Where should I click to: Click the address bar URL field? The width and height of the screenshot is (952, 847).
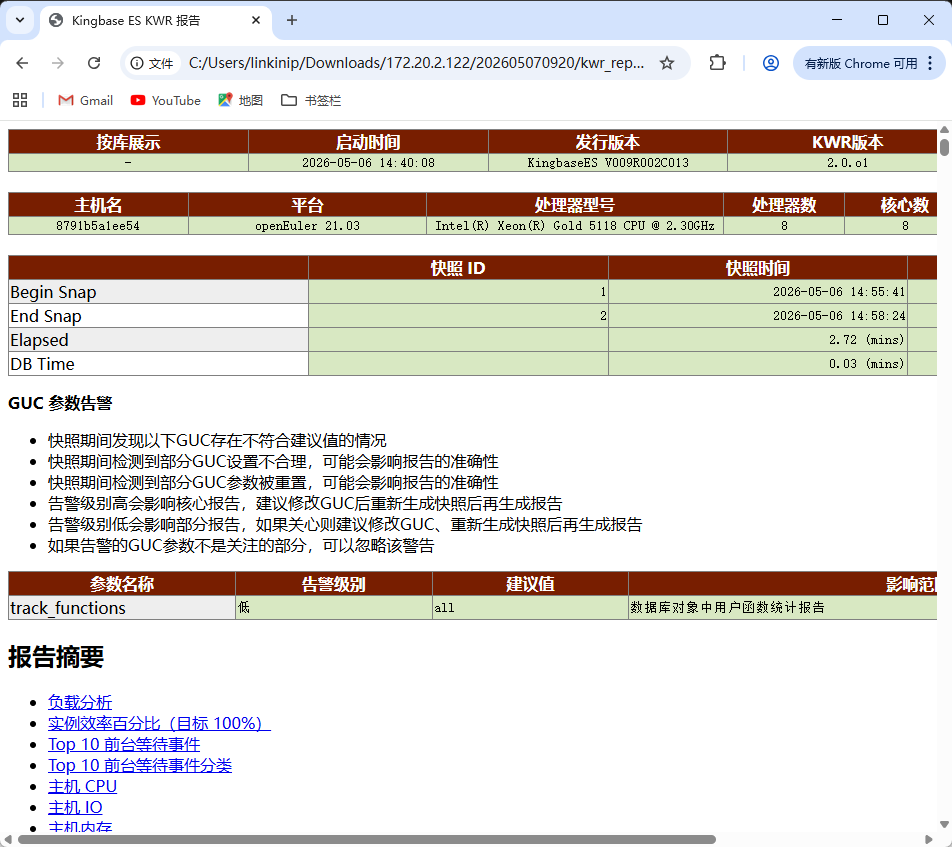(x=416, y=63)
